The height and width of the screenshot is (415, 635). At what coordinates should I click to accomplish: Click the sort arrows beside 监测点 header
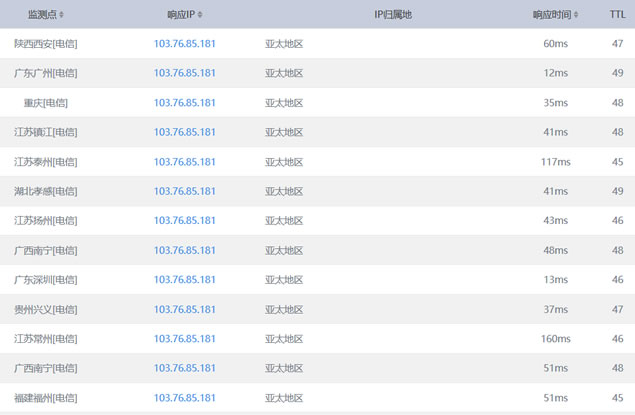pos(62,15)
